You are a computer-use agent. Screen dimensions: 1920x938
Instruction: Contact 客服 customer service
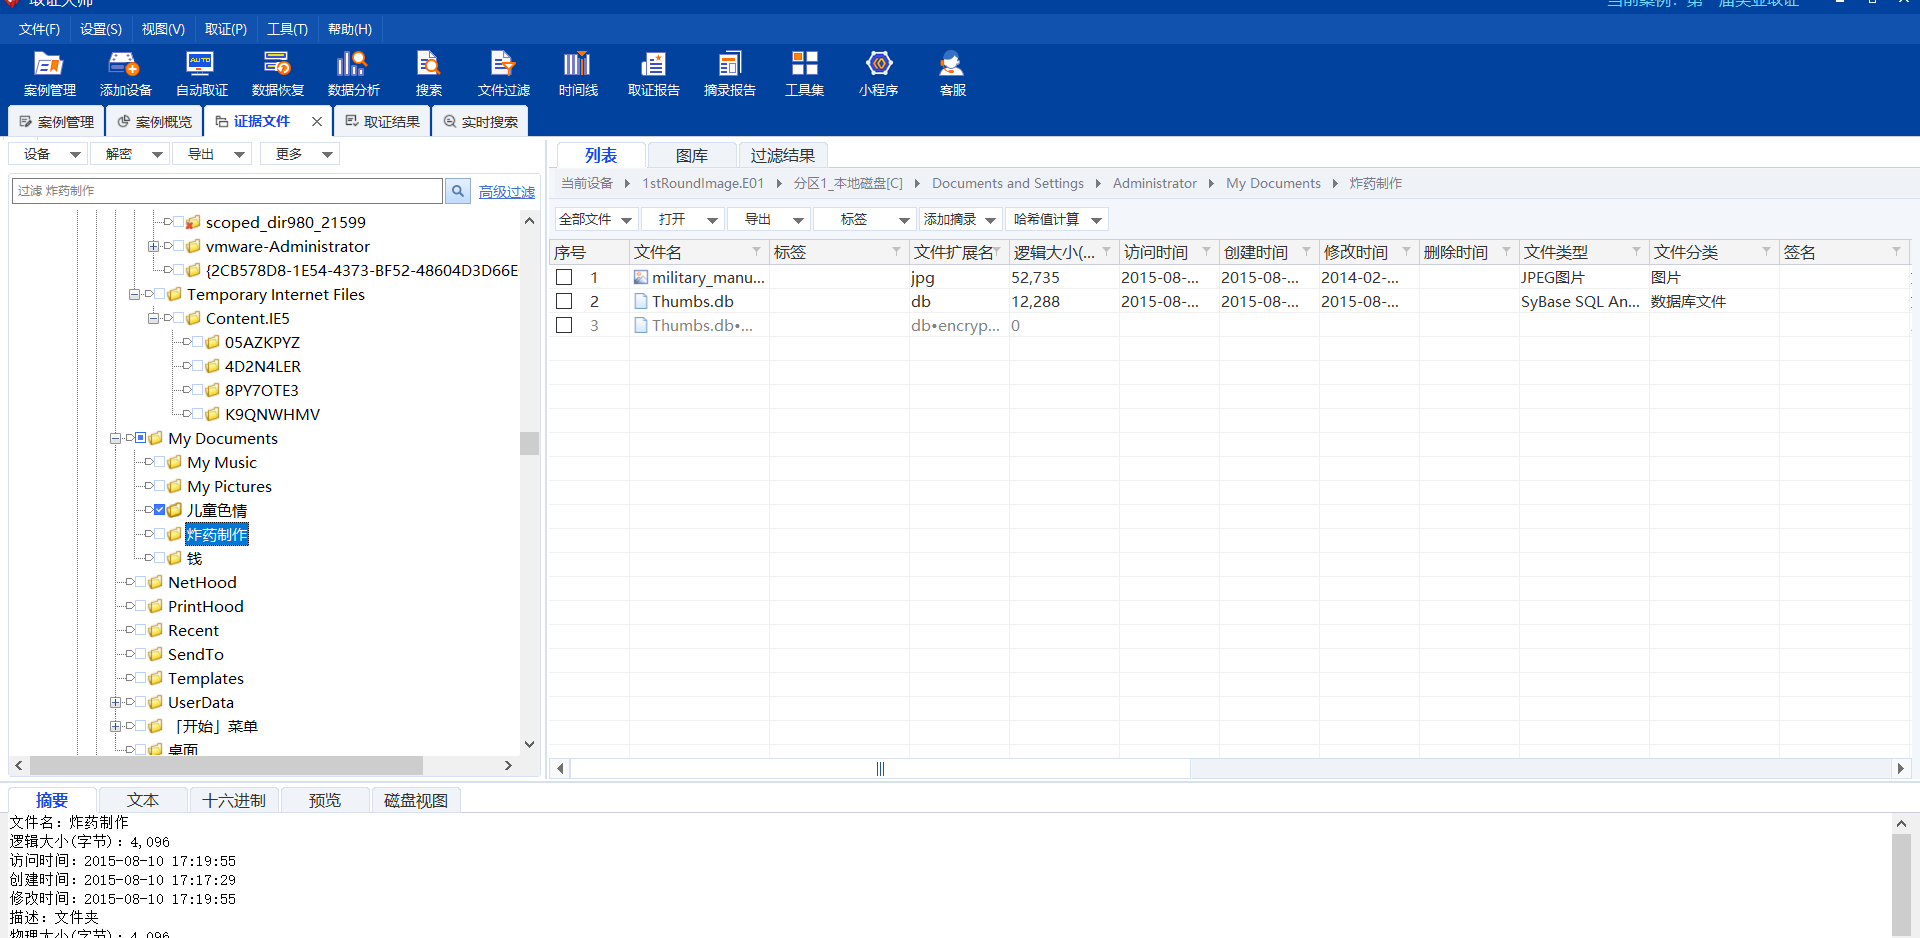tap(952, 74)
